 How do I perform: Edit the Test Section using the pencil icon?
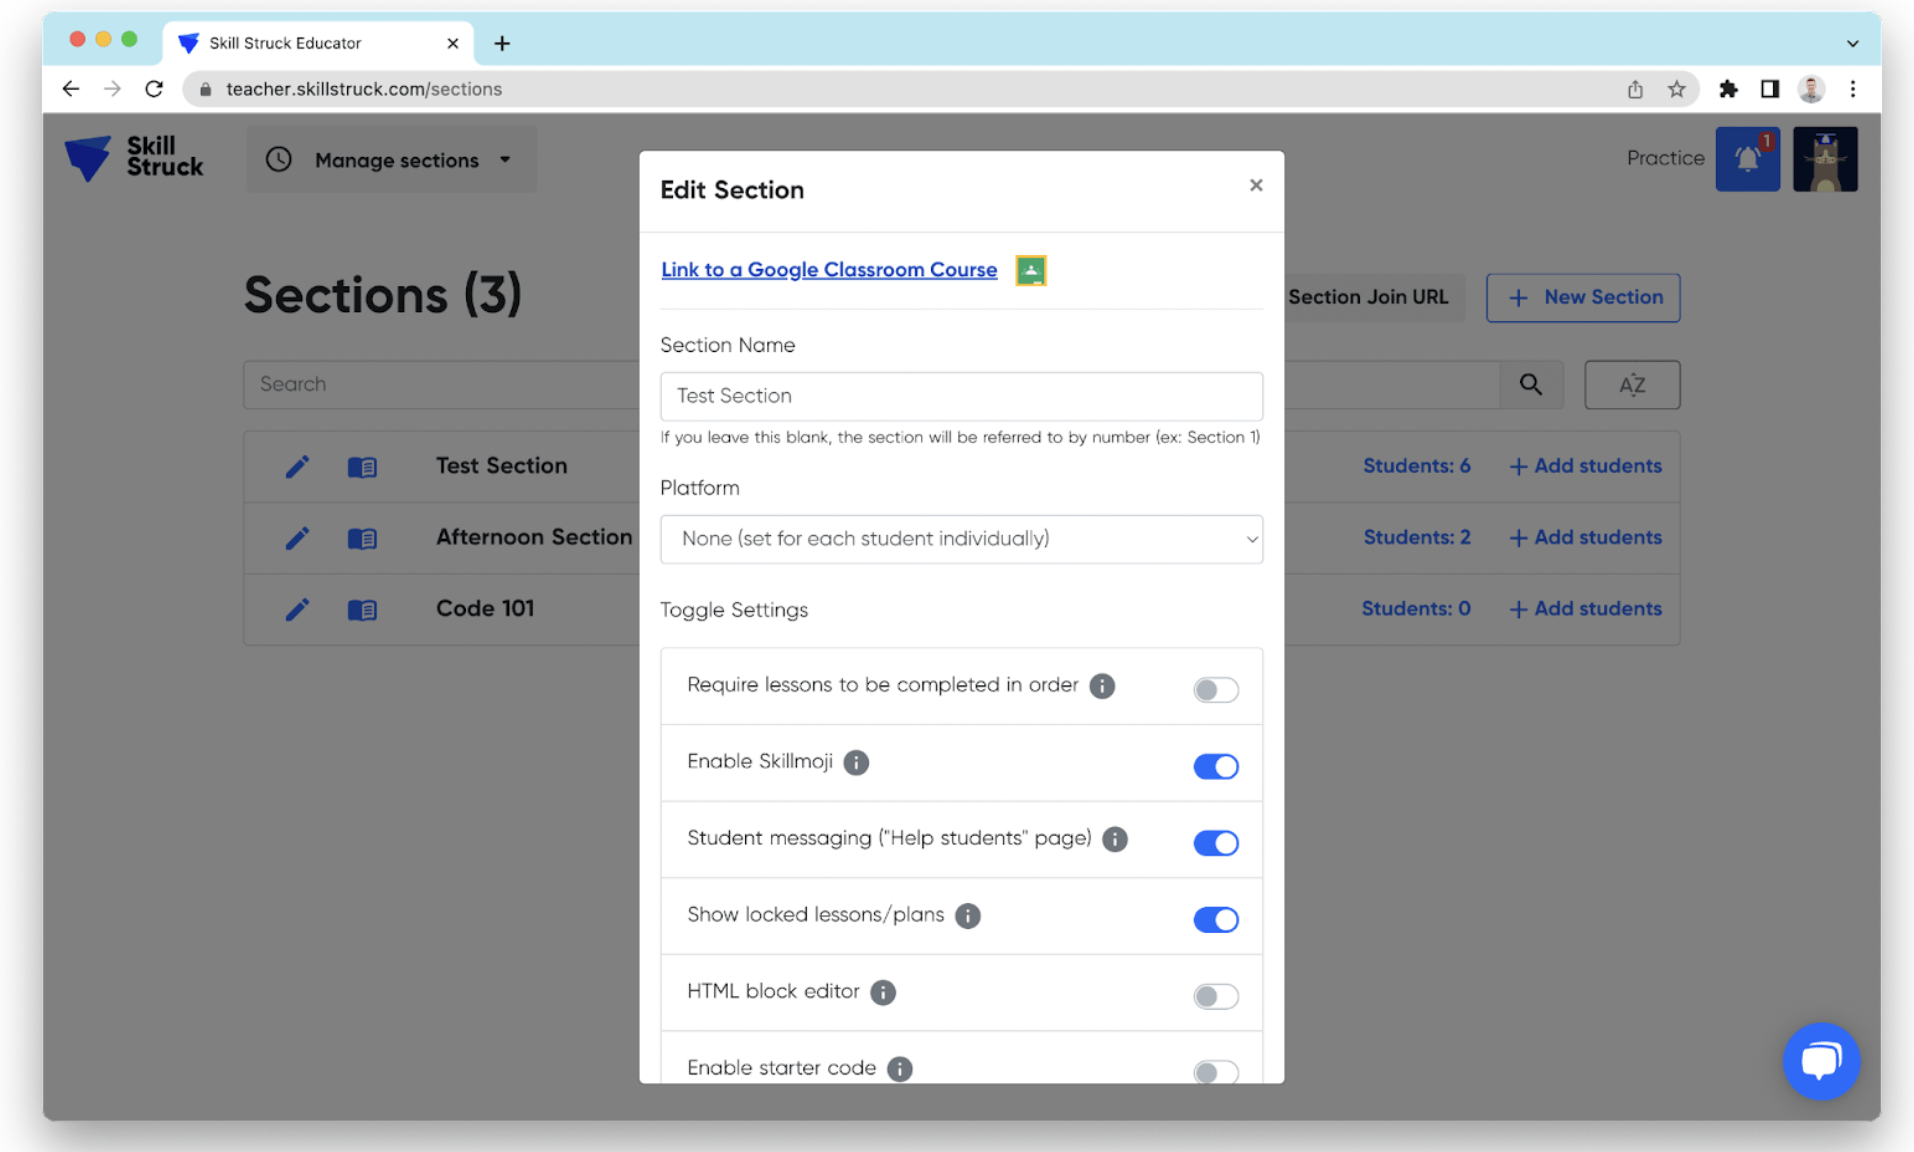coord(297,466)
